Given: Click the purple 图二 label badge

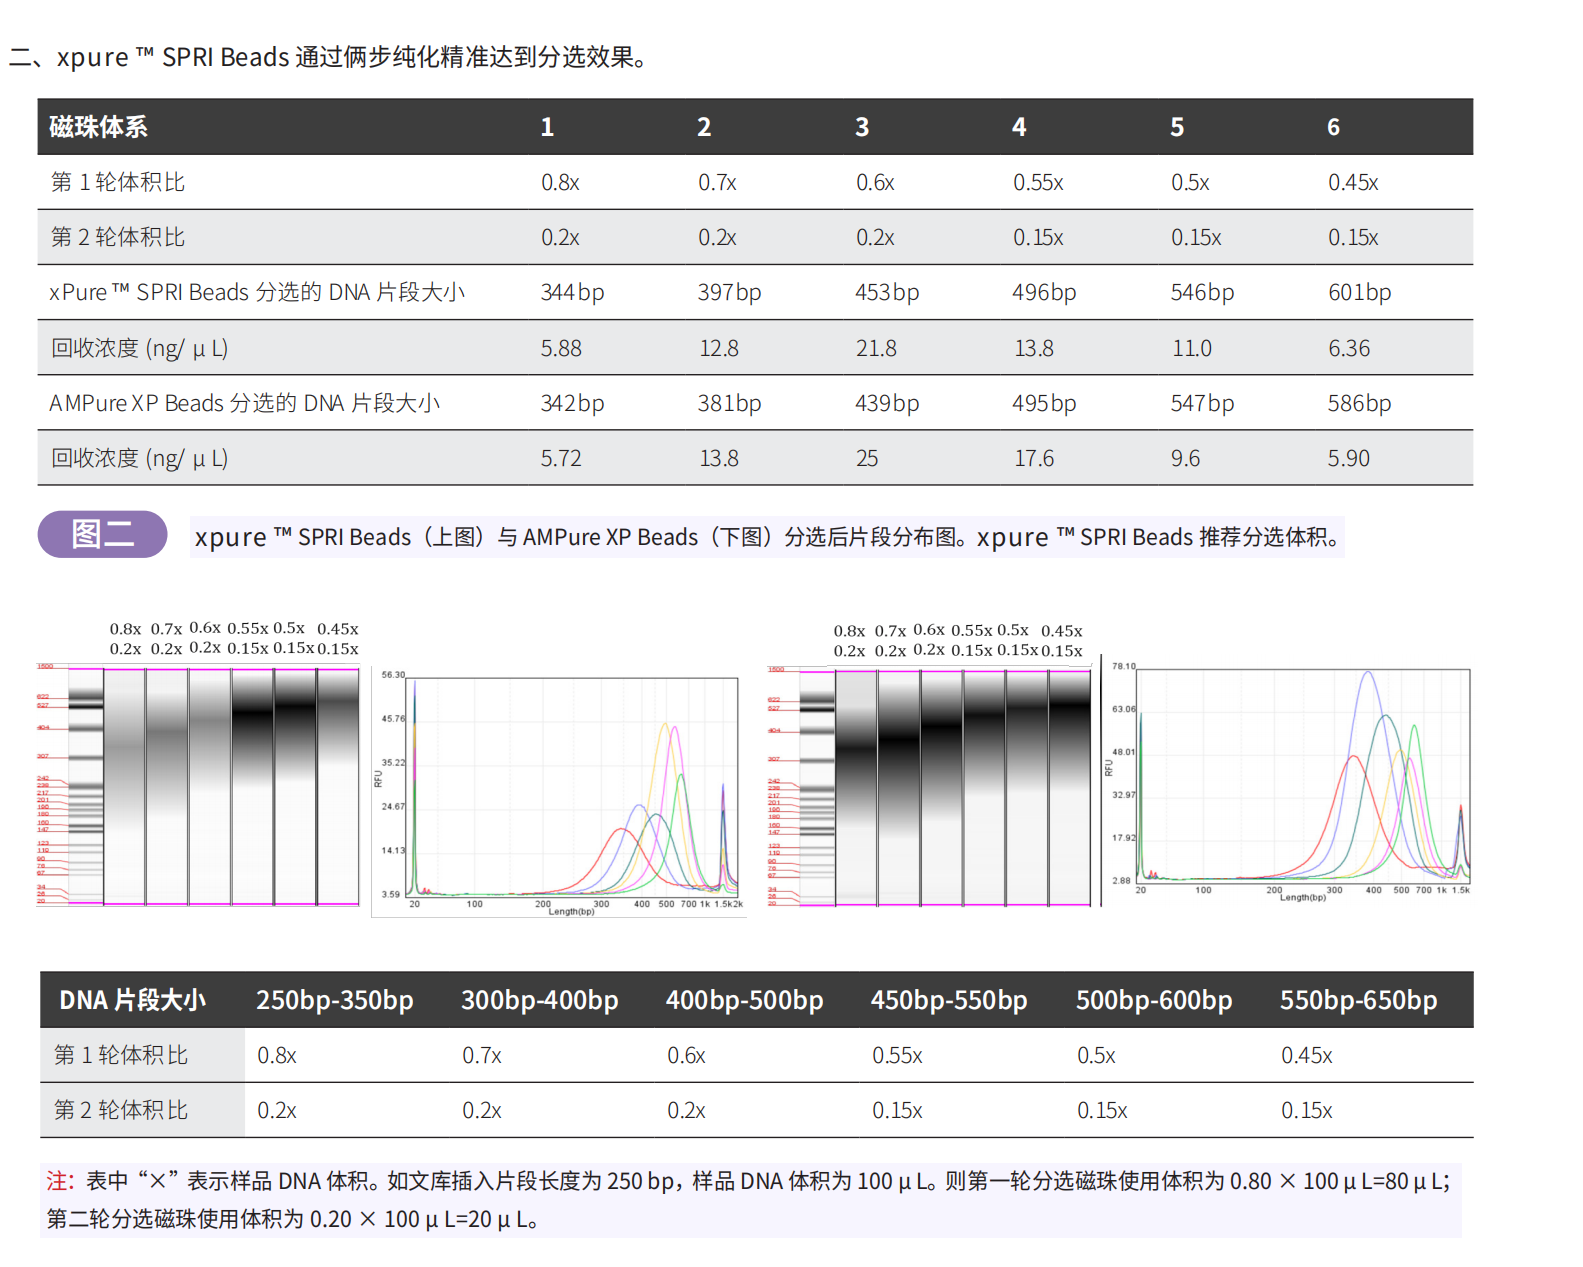Looking at the screenshot, I should pos(102,534).
